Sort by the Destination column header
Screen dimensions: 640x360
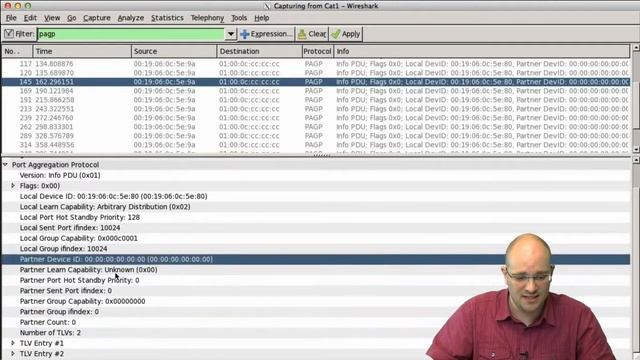tap(260, 51)
